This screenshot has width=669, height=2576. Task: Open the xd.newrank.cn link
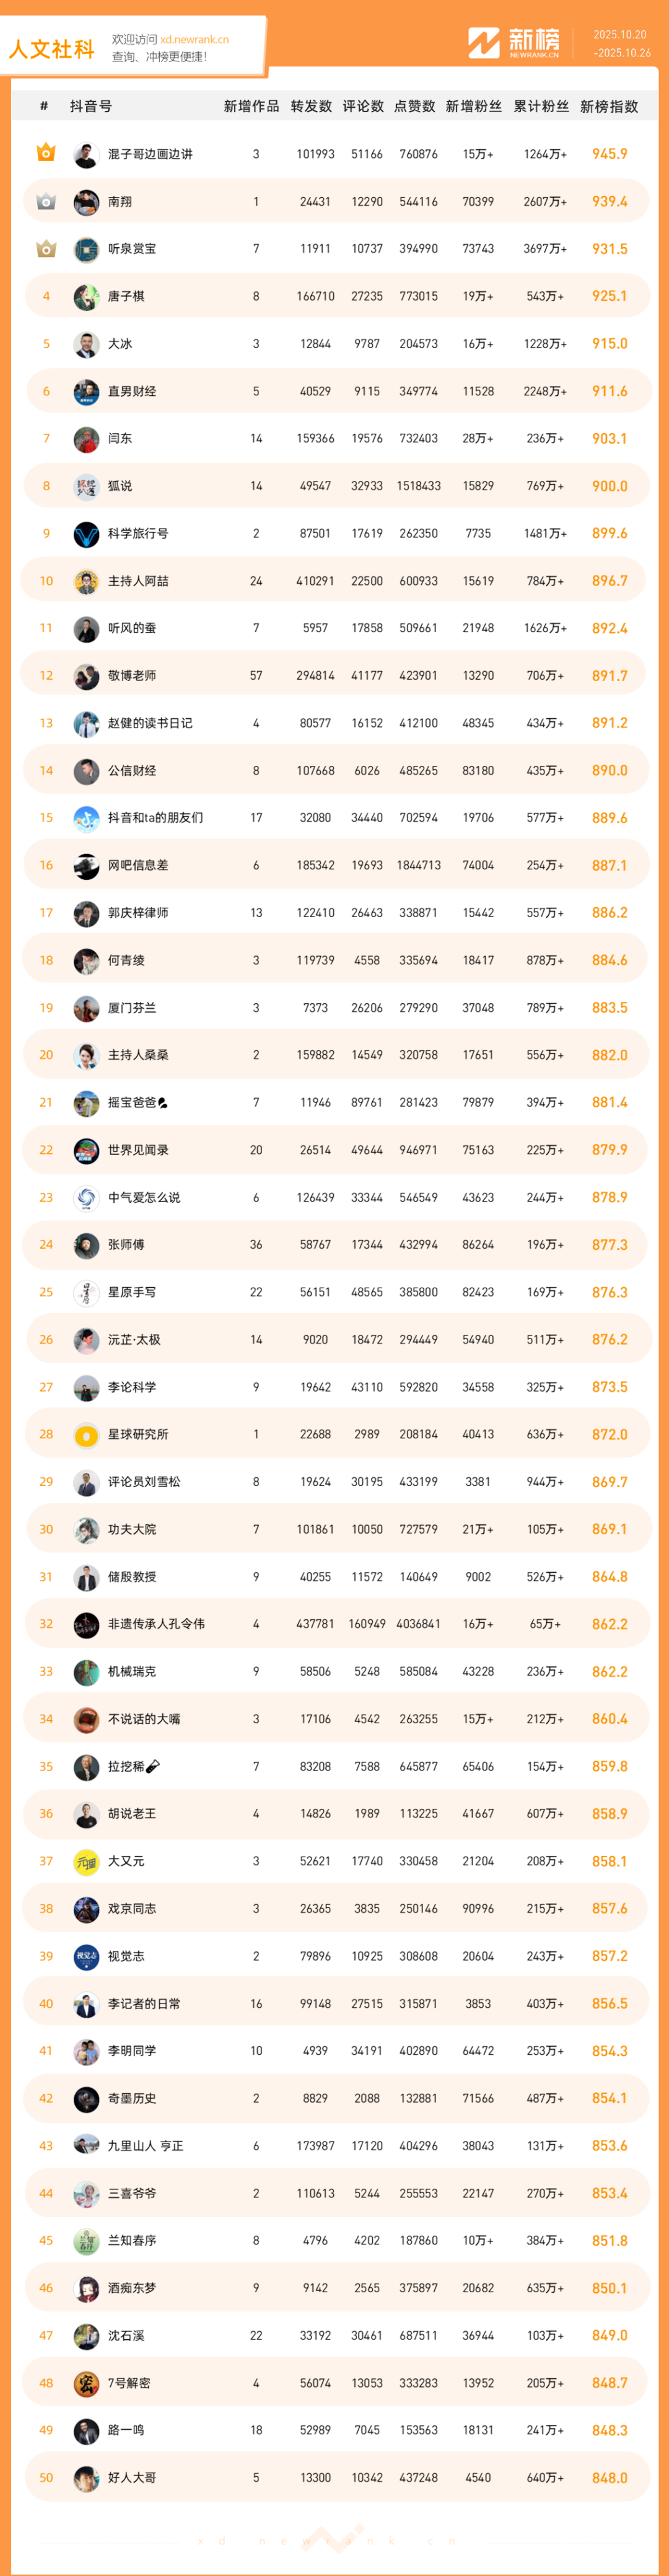(194, 40)
